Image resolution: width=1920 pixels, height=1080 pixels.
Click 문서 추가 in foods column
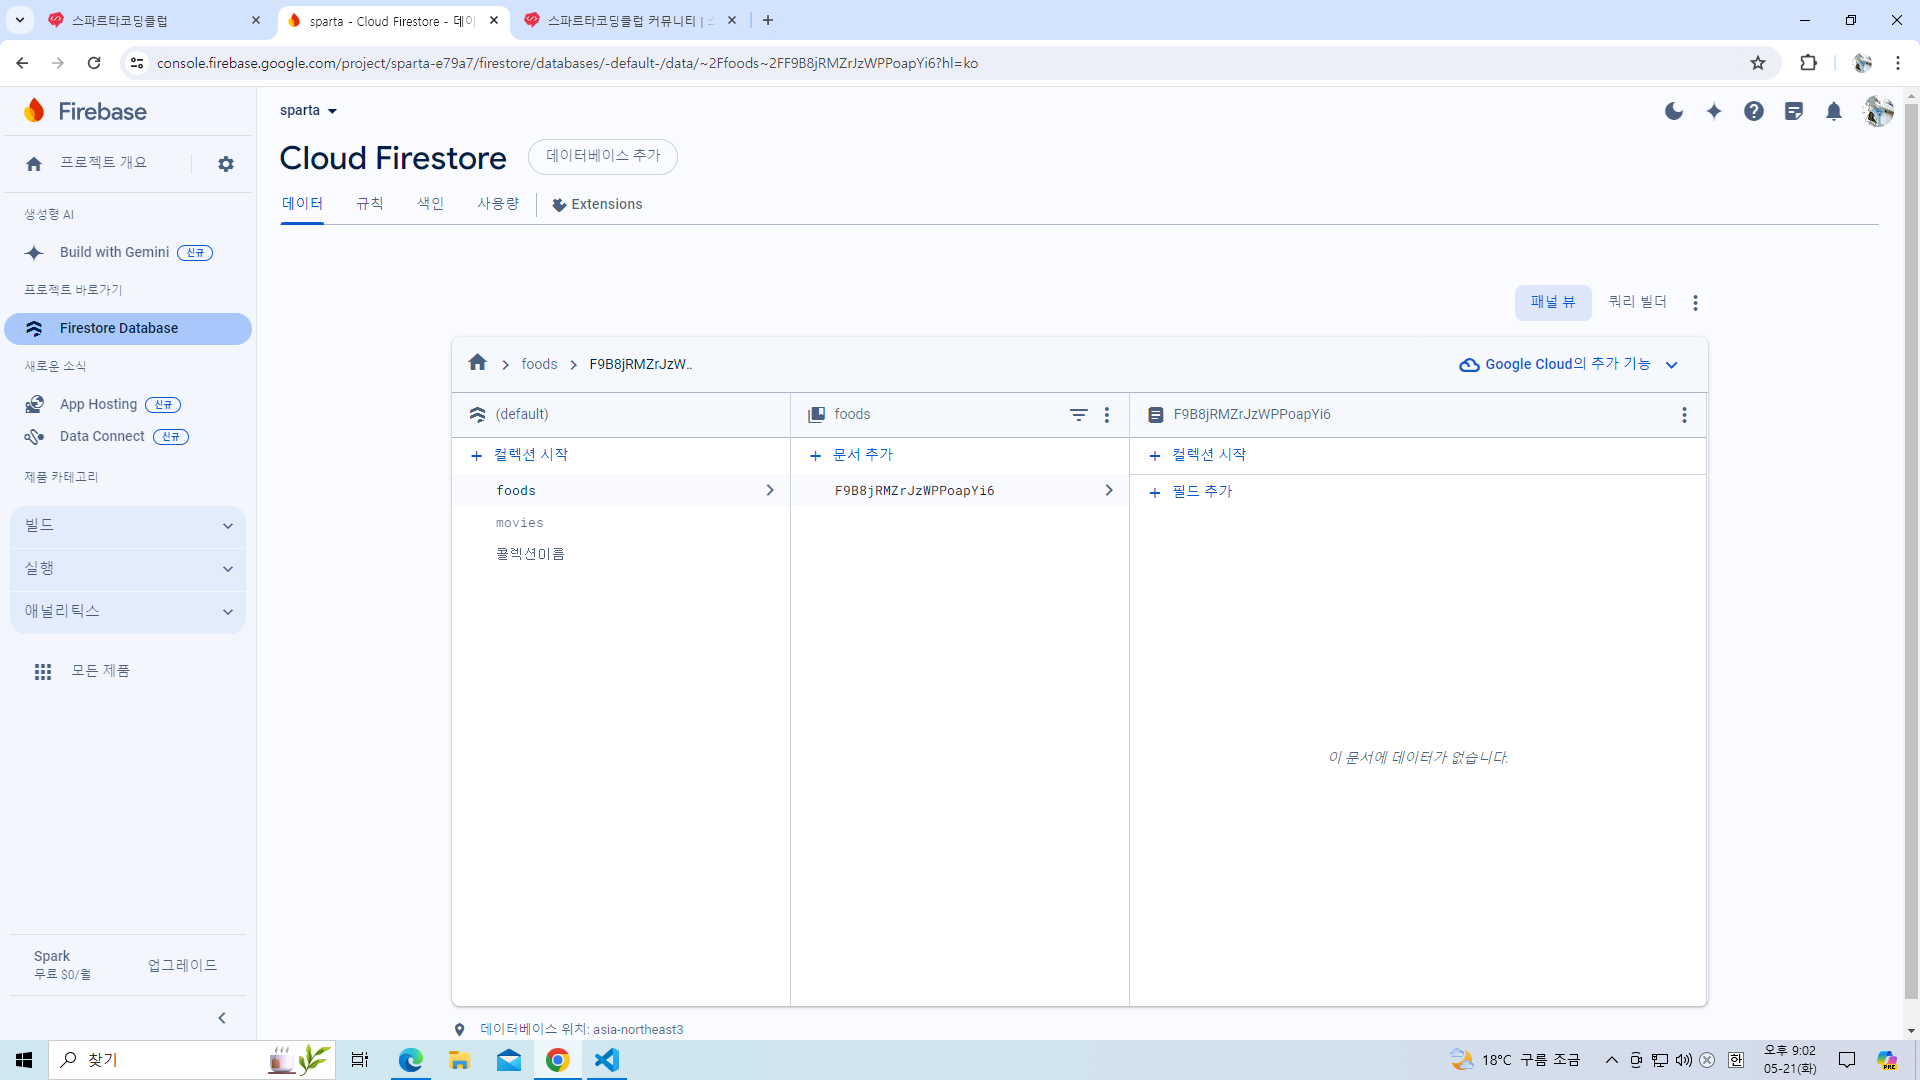(851, 455)
